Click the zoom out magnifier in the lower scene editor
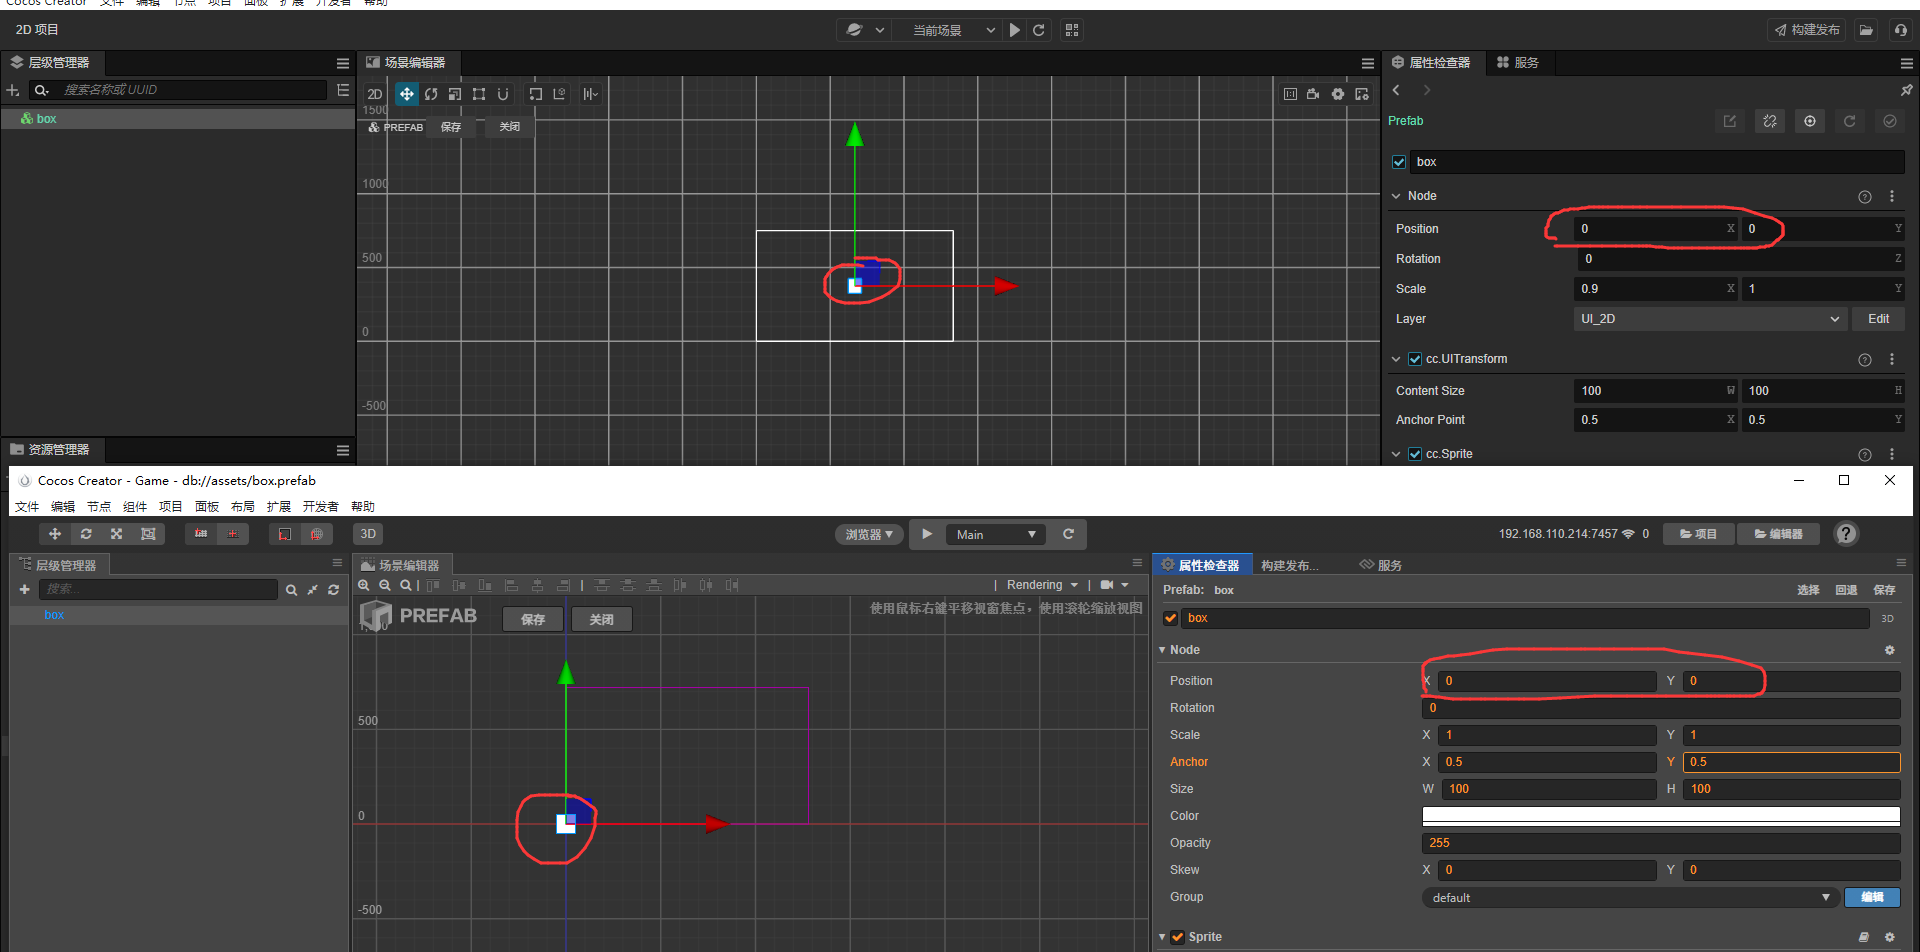 click(x=385, y=585)
